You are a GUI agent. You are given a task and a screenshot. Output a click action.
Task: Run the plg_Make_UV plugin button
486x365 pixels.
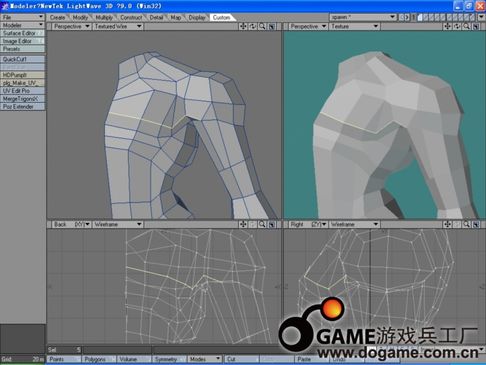click(x=22, y=83)
